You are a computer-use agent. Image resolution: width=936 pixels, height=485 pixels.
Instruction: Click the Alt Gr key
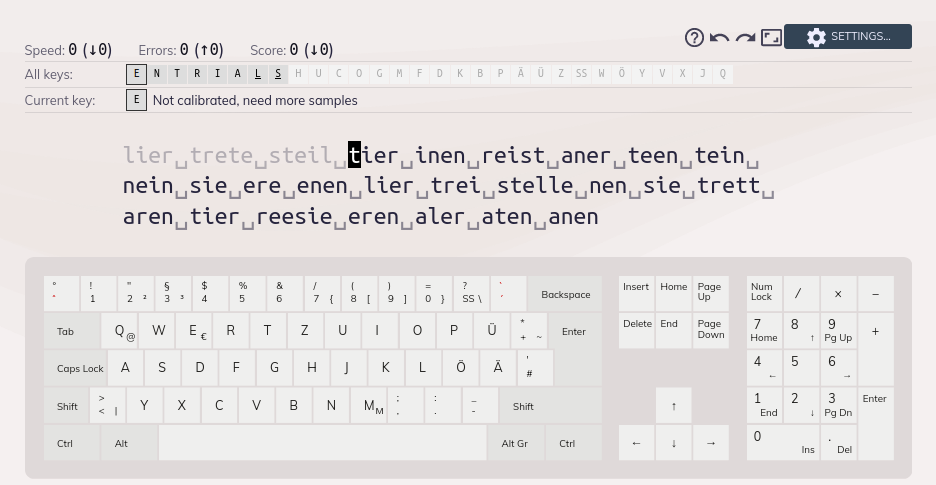(515, 443)
